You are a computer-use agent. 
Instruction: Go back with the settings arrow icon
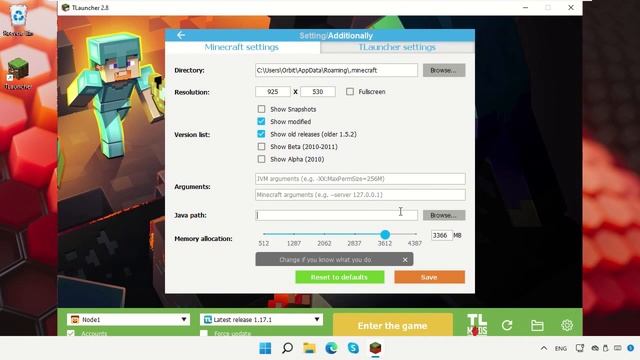tap(181, 36)
